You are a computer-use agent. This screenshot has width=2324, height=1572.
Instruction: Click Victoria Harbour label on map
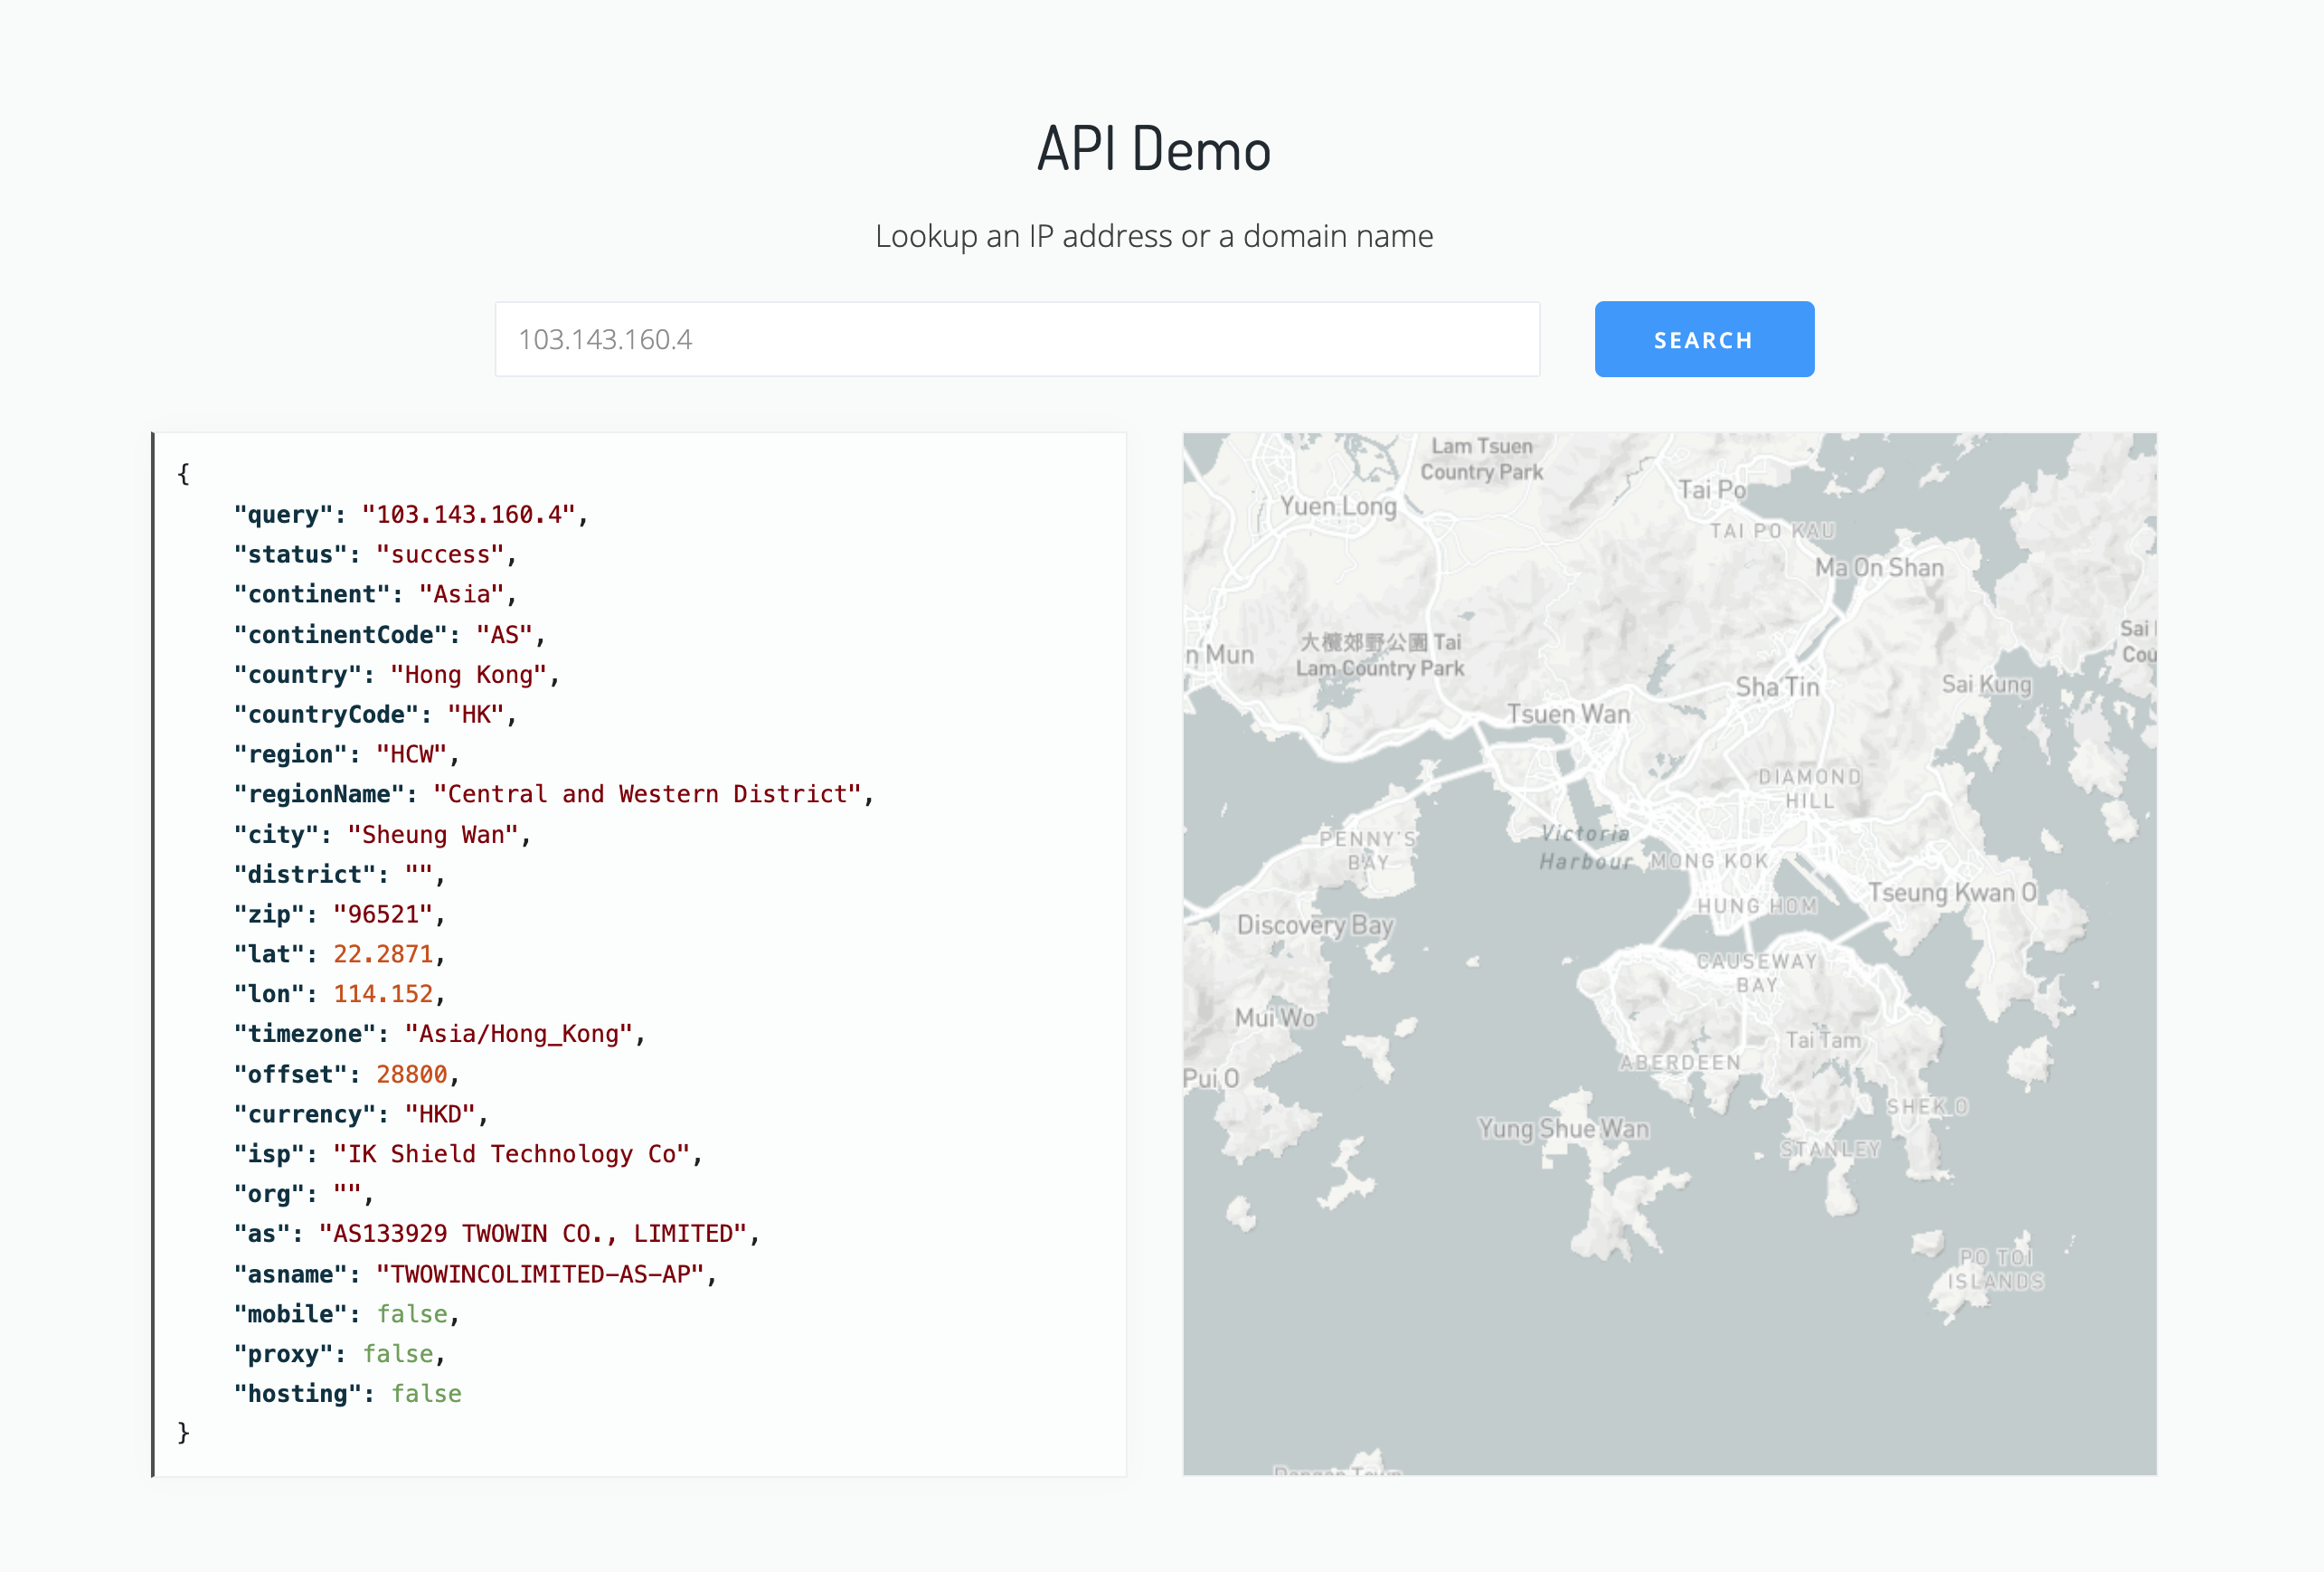(1585, 847)
